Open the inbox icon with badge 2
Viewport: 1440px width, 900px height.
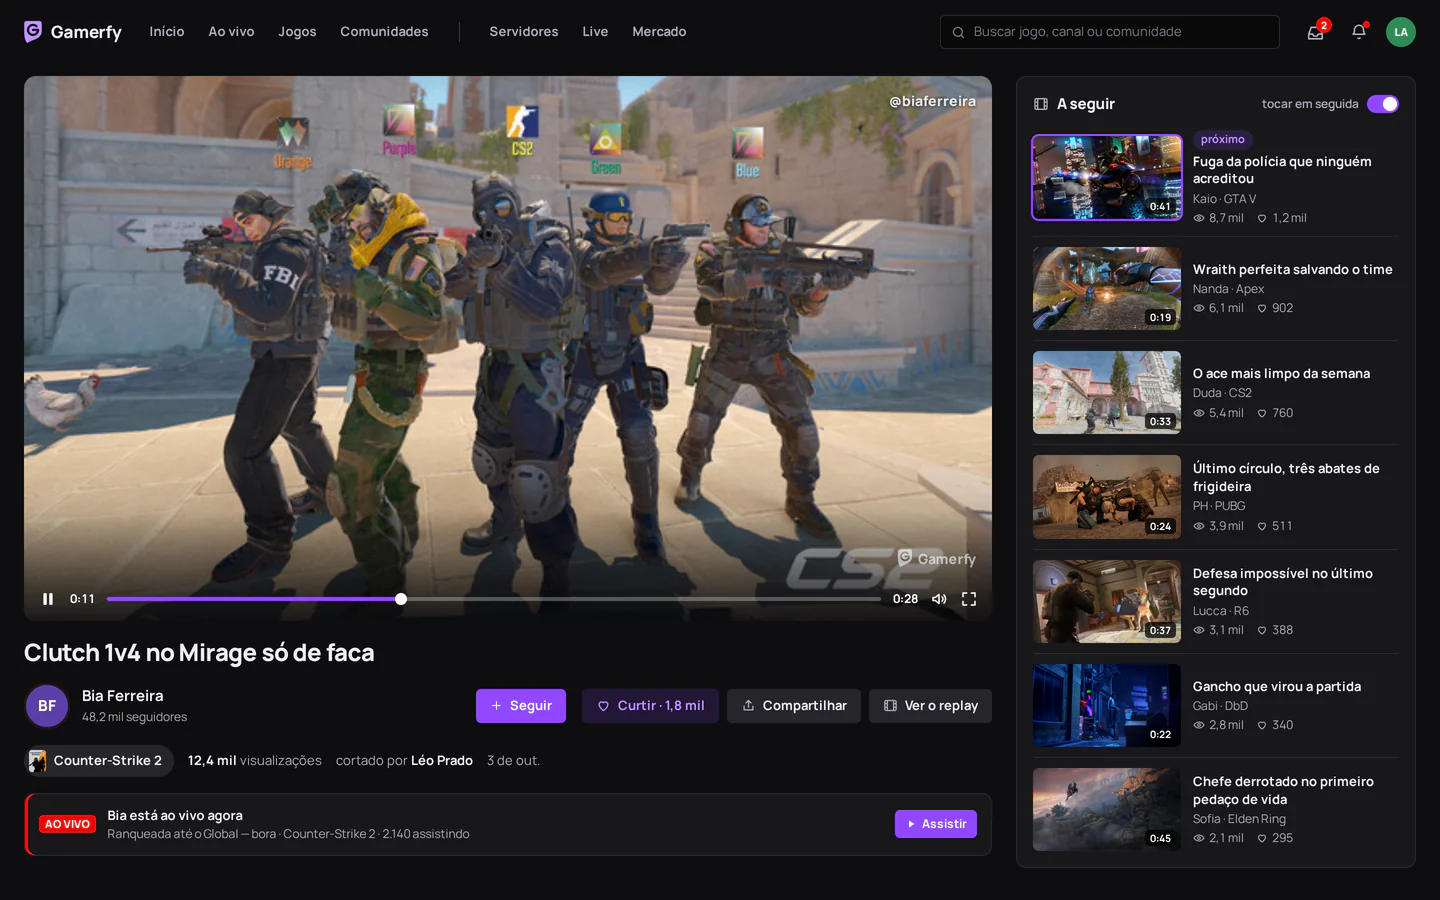pos(1316,32)
